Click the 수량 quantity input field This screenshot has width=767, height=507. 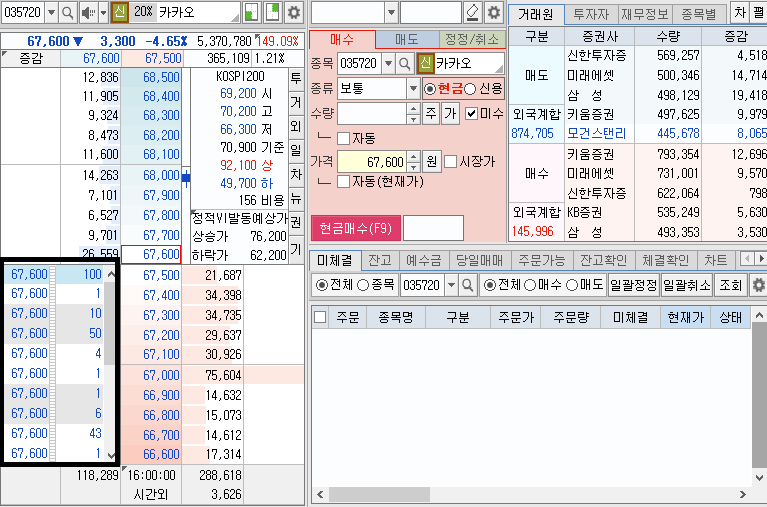[x=372, y=114]
